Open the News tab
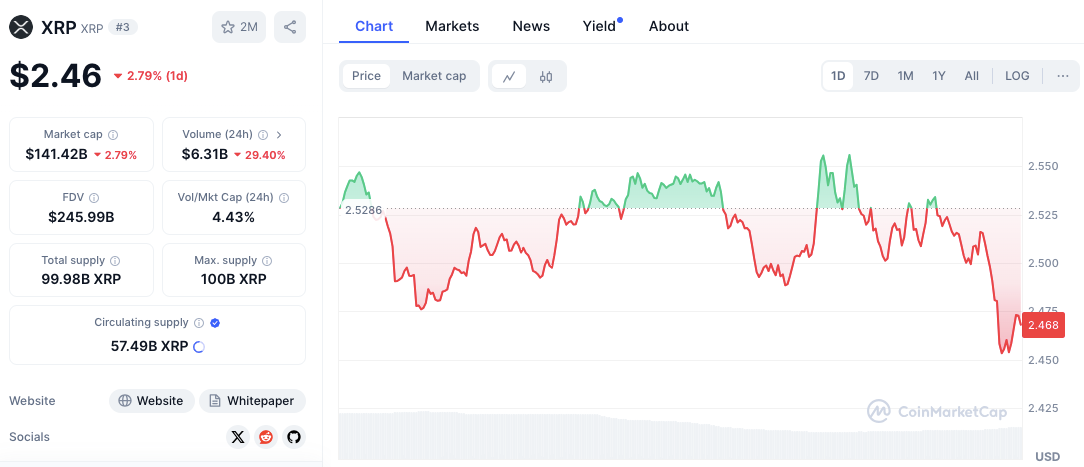Viewport: 1084px width, 467px height. tap(531, 26)
